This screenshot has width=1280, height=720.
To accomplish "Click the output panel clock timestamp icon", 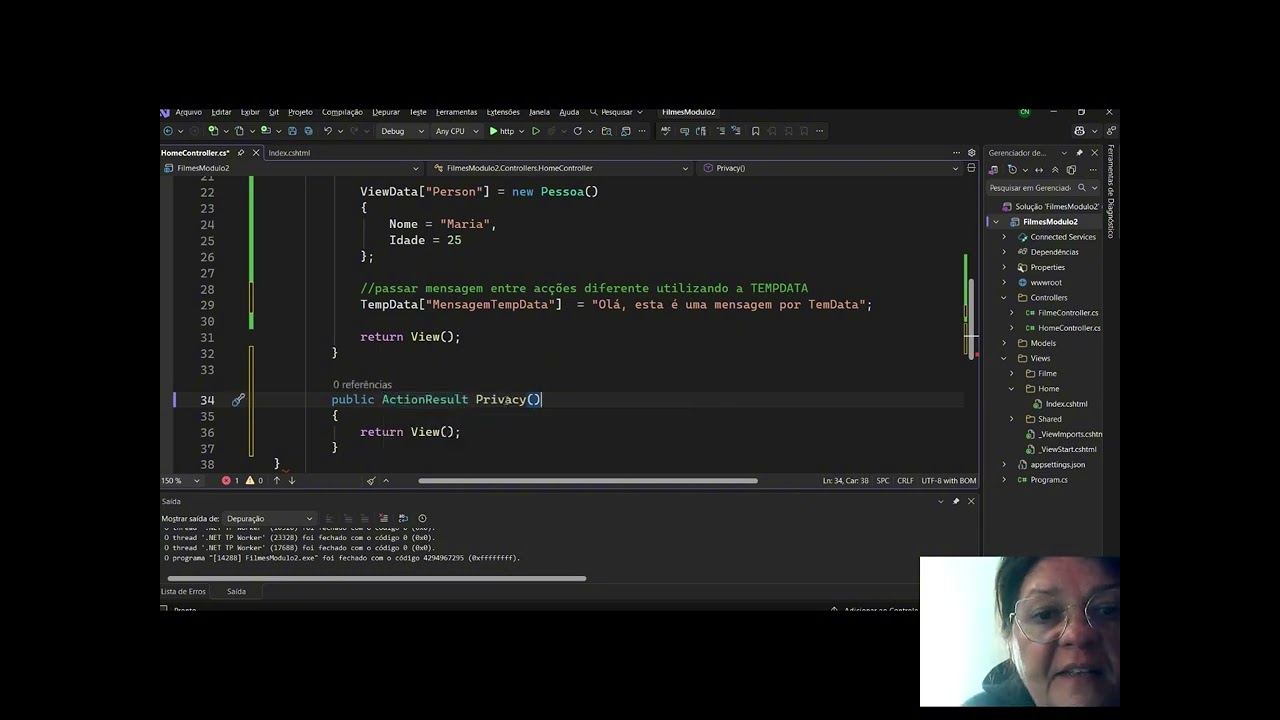I will click(422, 519).
